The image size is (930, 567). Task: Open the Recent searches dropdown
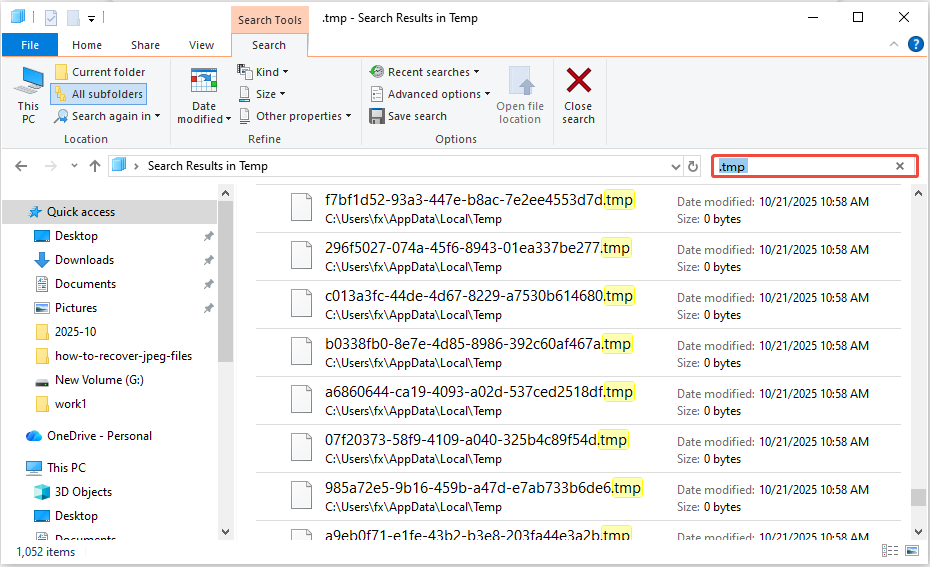[425, 72]
